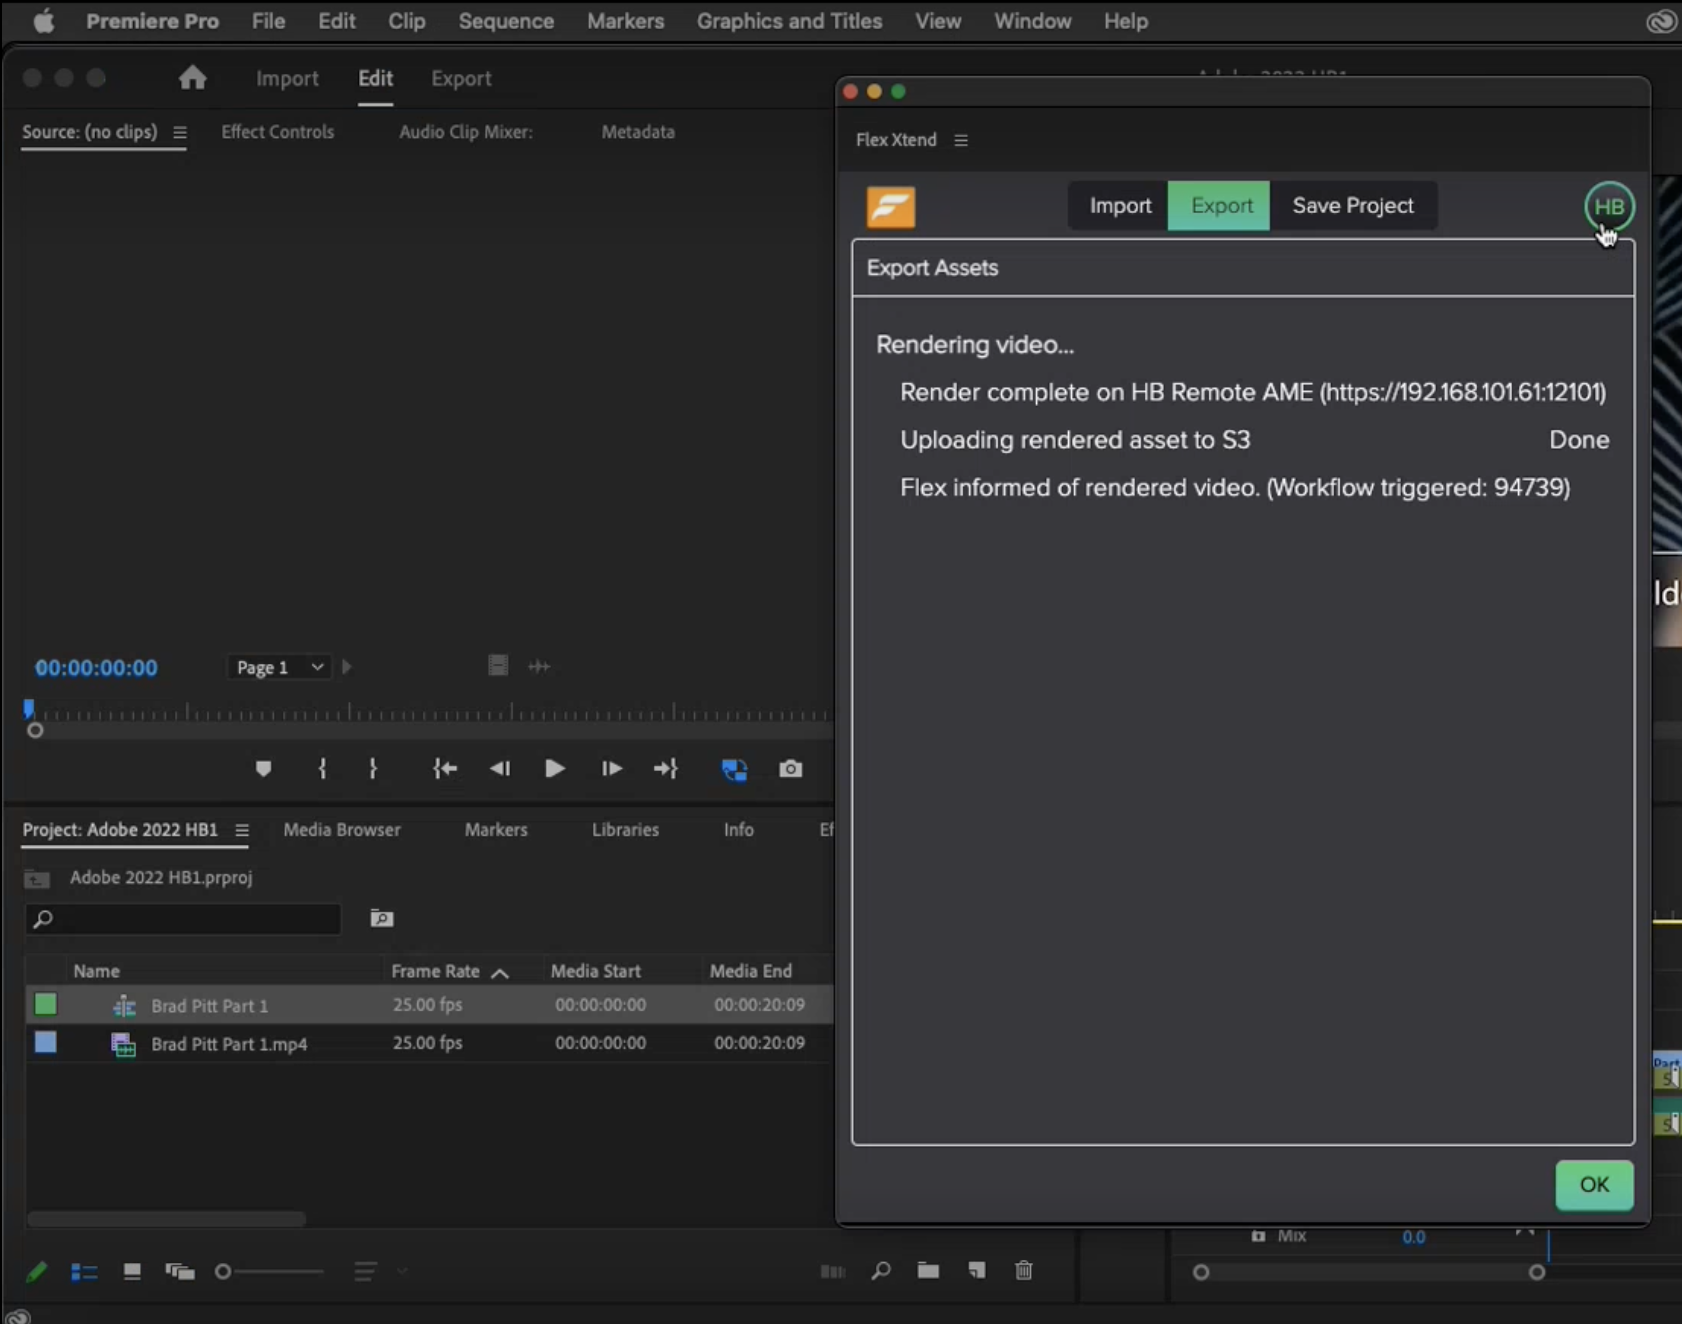Click the New Item icon
The height and width of the screenshot is (1324, 1682).
click(x=977, y=1270)
